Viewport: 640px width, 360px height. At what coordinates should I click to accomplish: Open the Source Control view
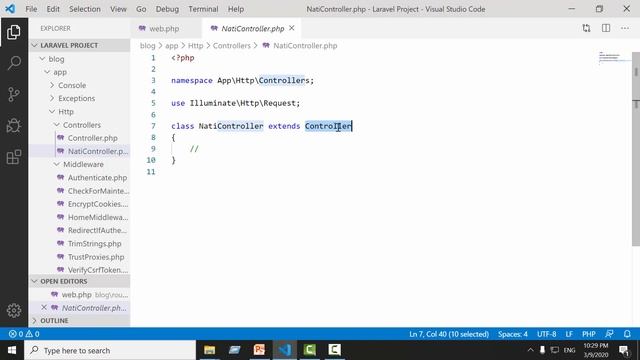pos(14,94)
